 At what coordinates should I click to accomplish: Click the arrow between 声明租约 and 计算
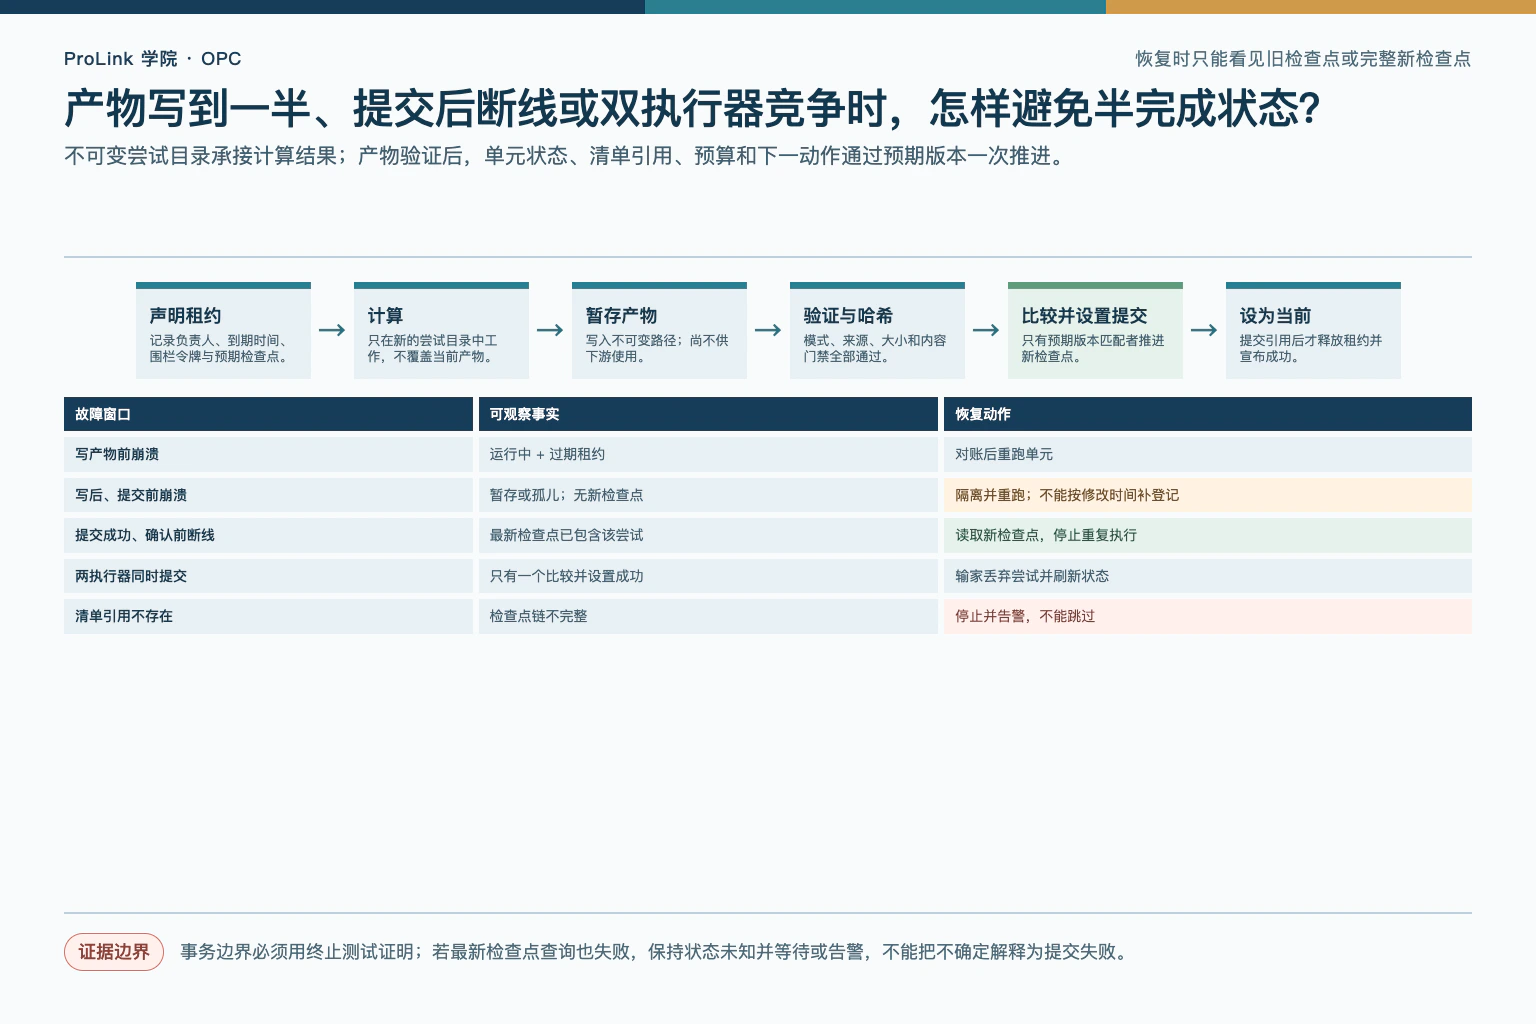pos(332,330)
